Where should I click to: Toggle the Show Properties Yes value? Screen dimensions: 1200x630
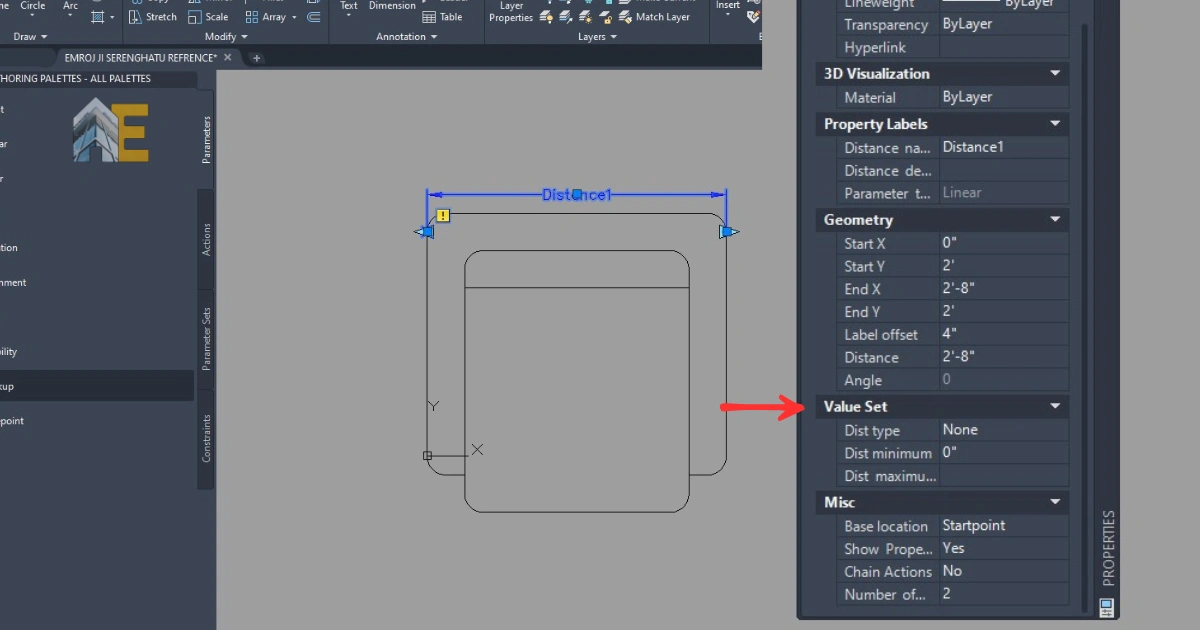1003,548
